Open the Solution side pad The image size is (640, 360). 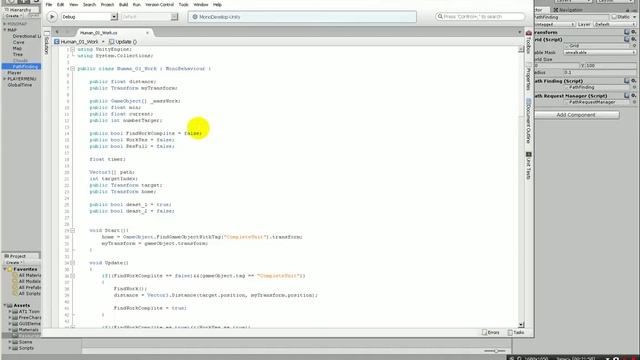(46, 42)
